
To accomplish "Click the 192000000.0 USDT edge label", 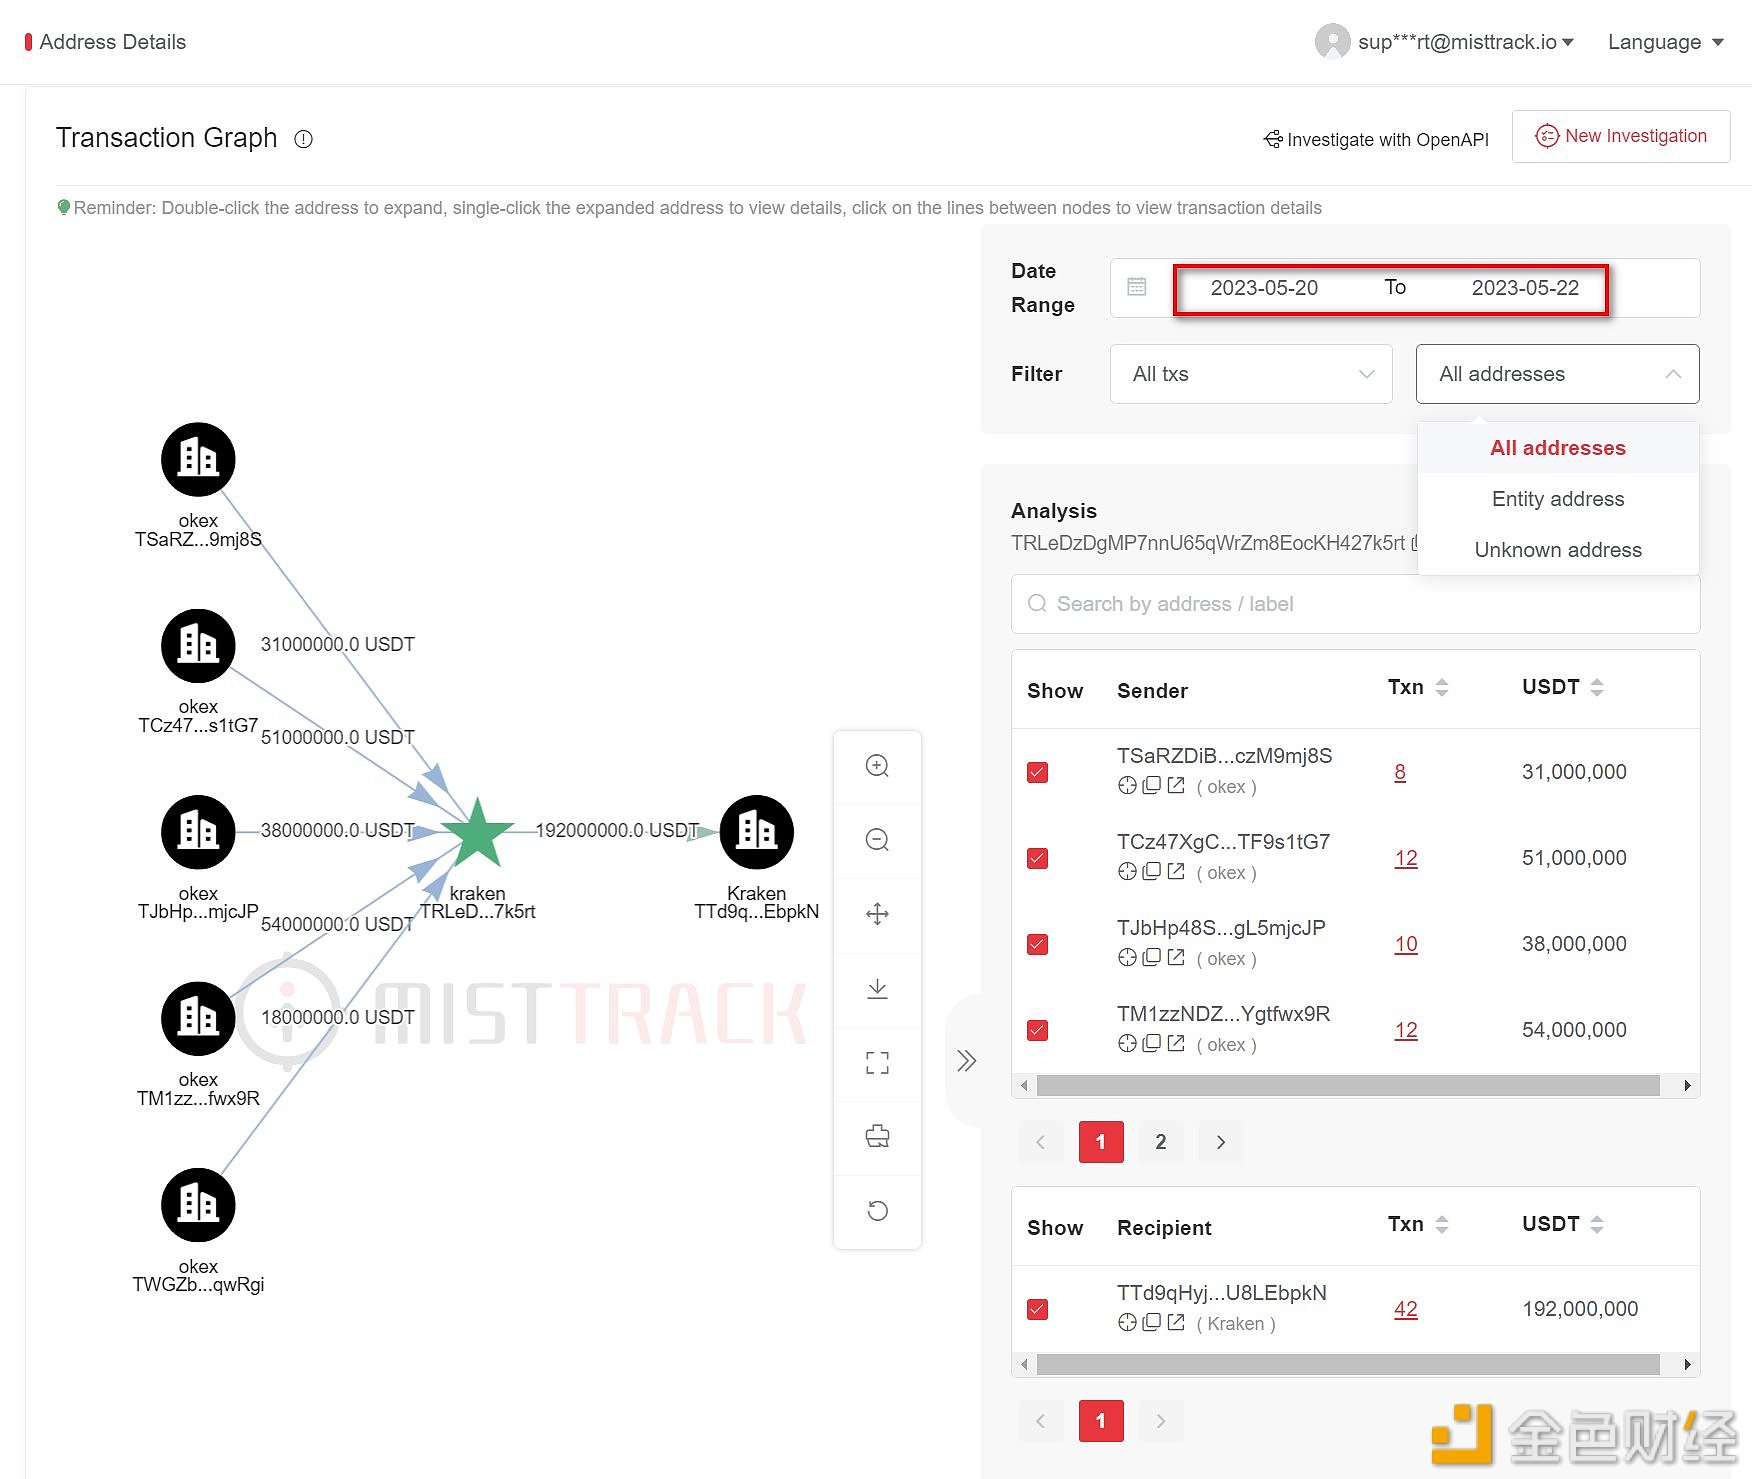I will pos(617,831).
